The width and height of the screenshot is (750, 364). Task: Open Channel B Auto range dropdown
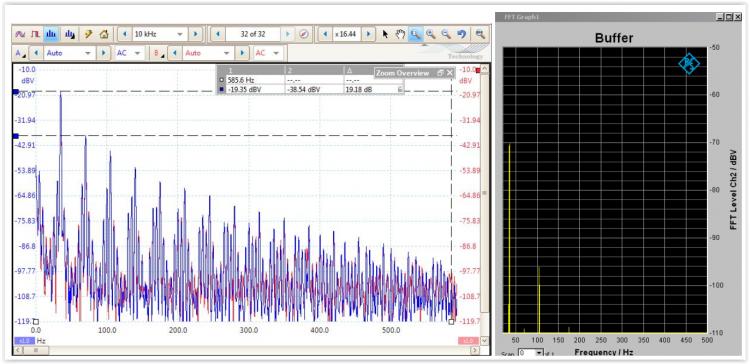click(x=227, y=53)
